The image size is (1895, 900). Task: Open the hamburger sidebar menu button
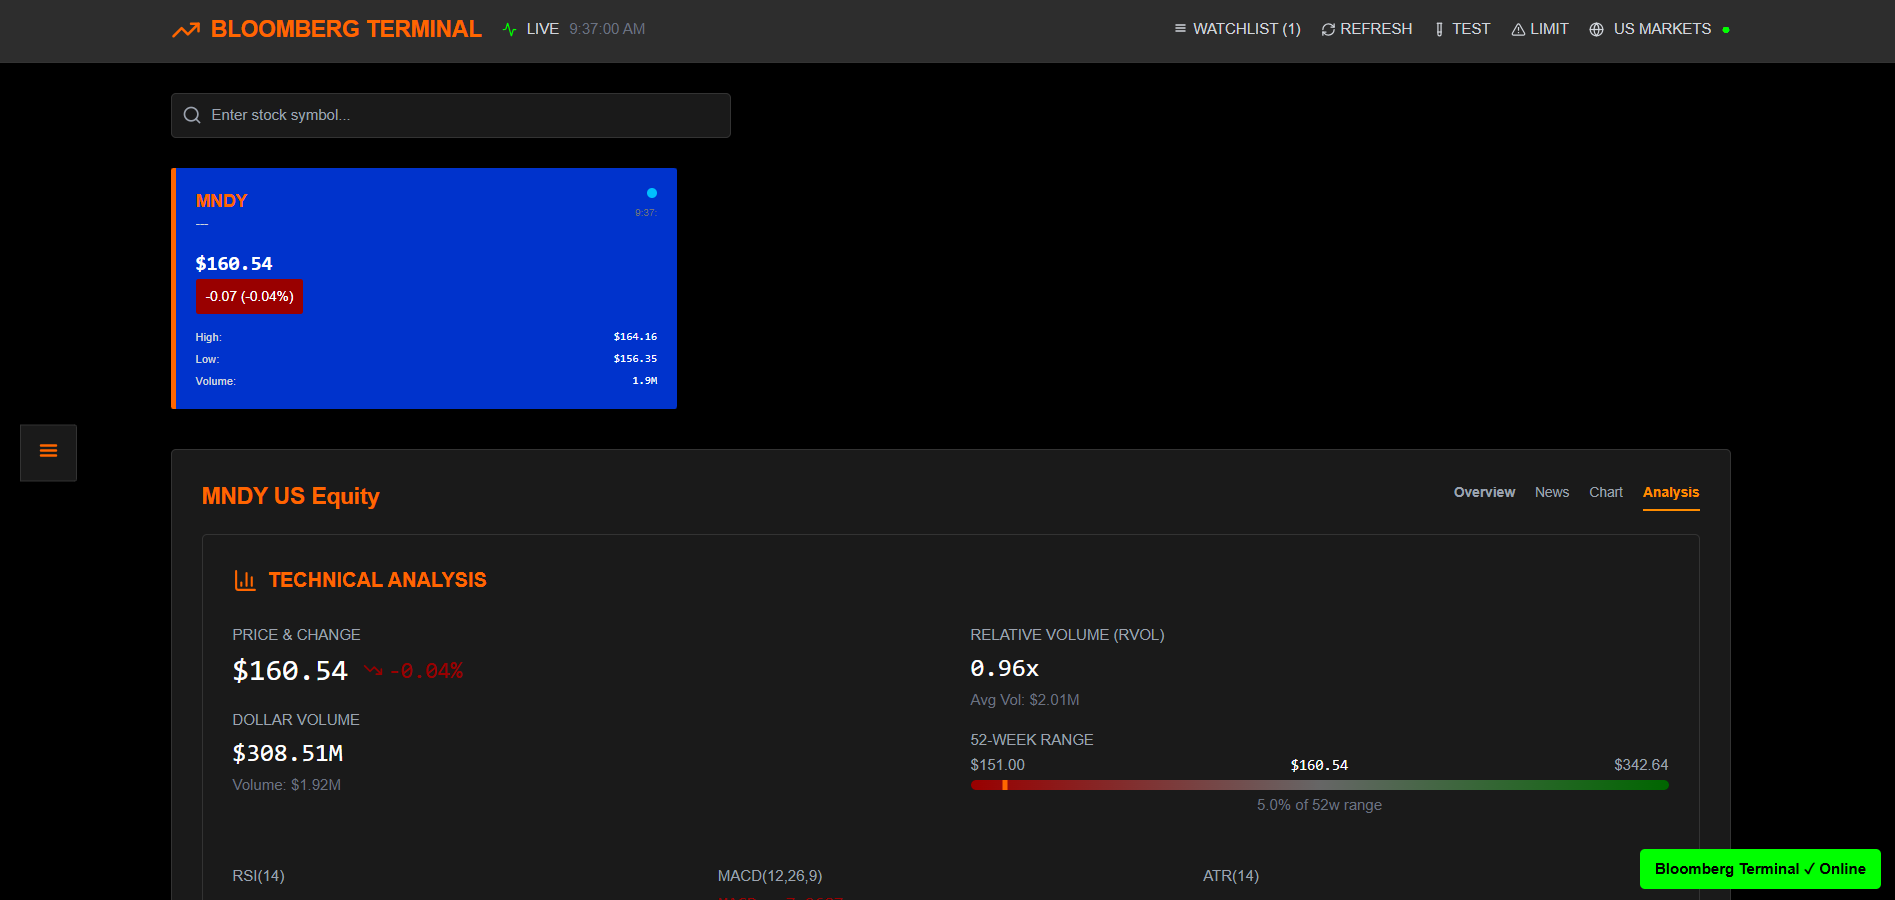48,452
